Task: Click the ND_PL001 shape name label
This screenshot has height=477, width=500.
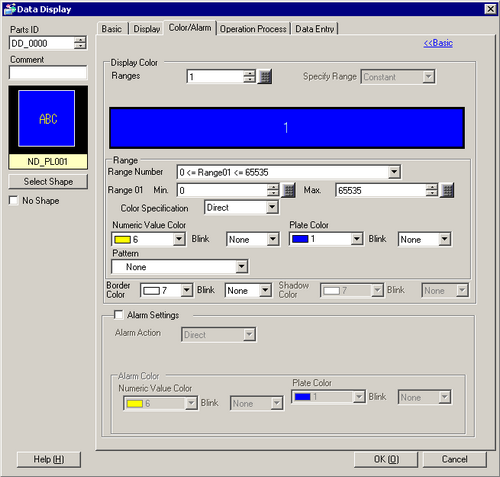Action: (x=48, y=162)
